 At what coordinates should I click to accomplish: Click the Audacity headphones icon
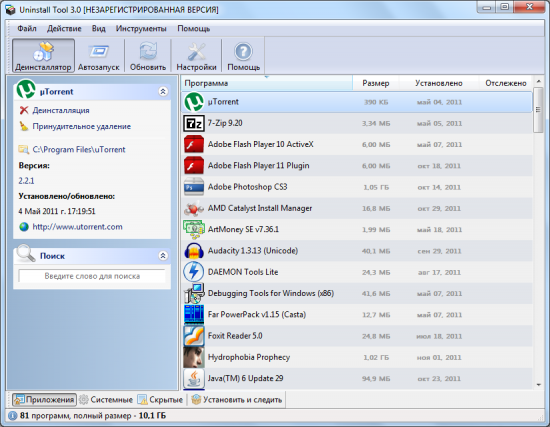pos(194,251)
